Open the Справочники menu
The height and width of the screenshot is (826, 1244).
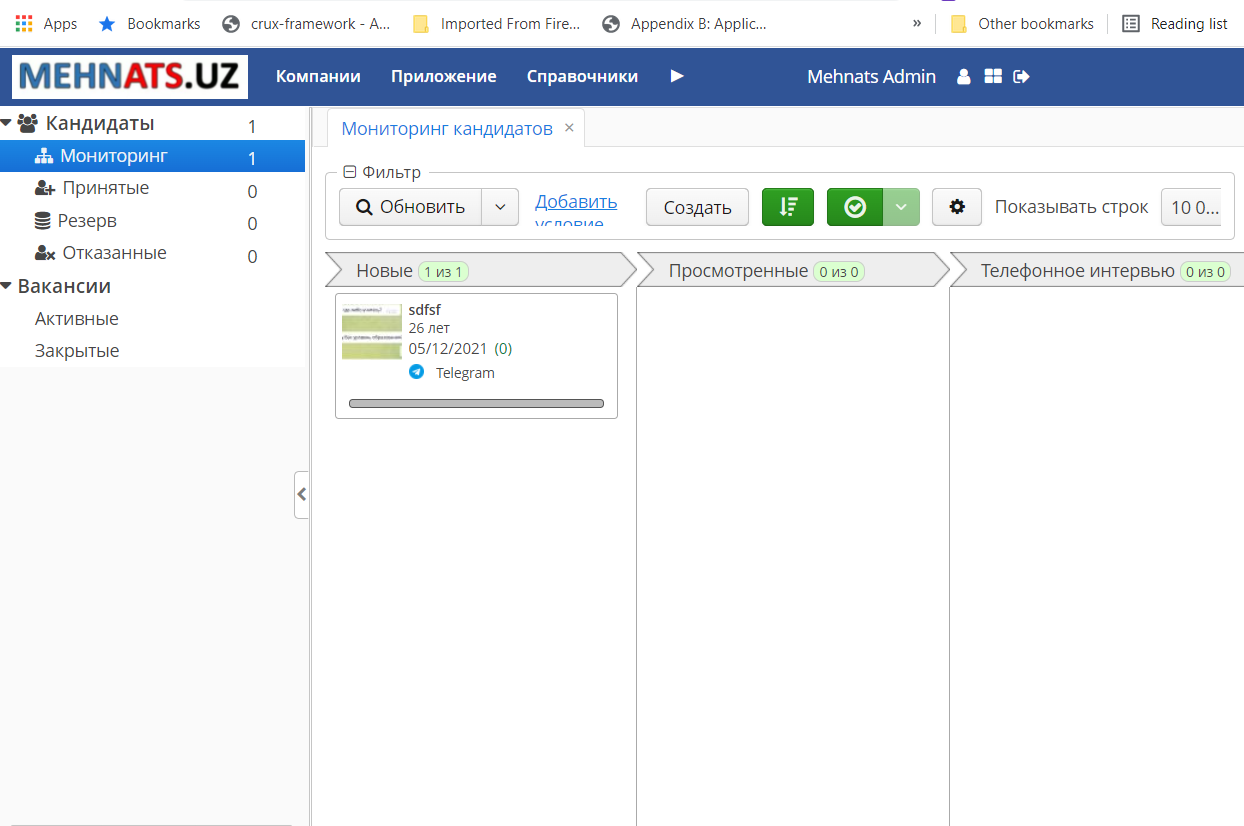click(x=582, y=76)
